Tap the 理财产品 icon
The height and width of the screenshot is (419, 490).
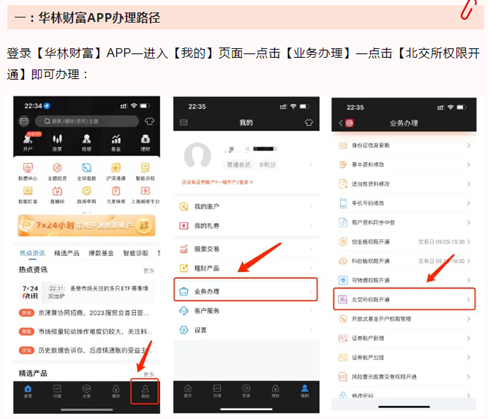click(184, 268)
